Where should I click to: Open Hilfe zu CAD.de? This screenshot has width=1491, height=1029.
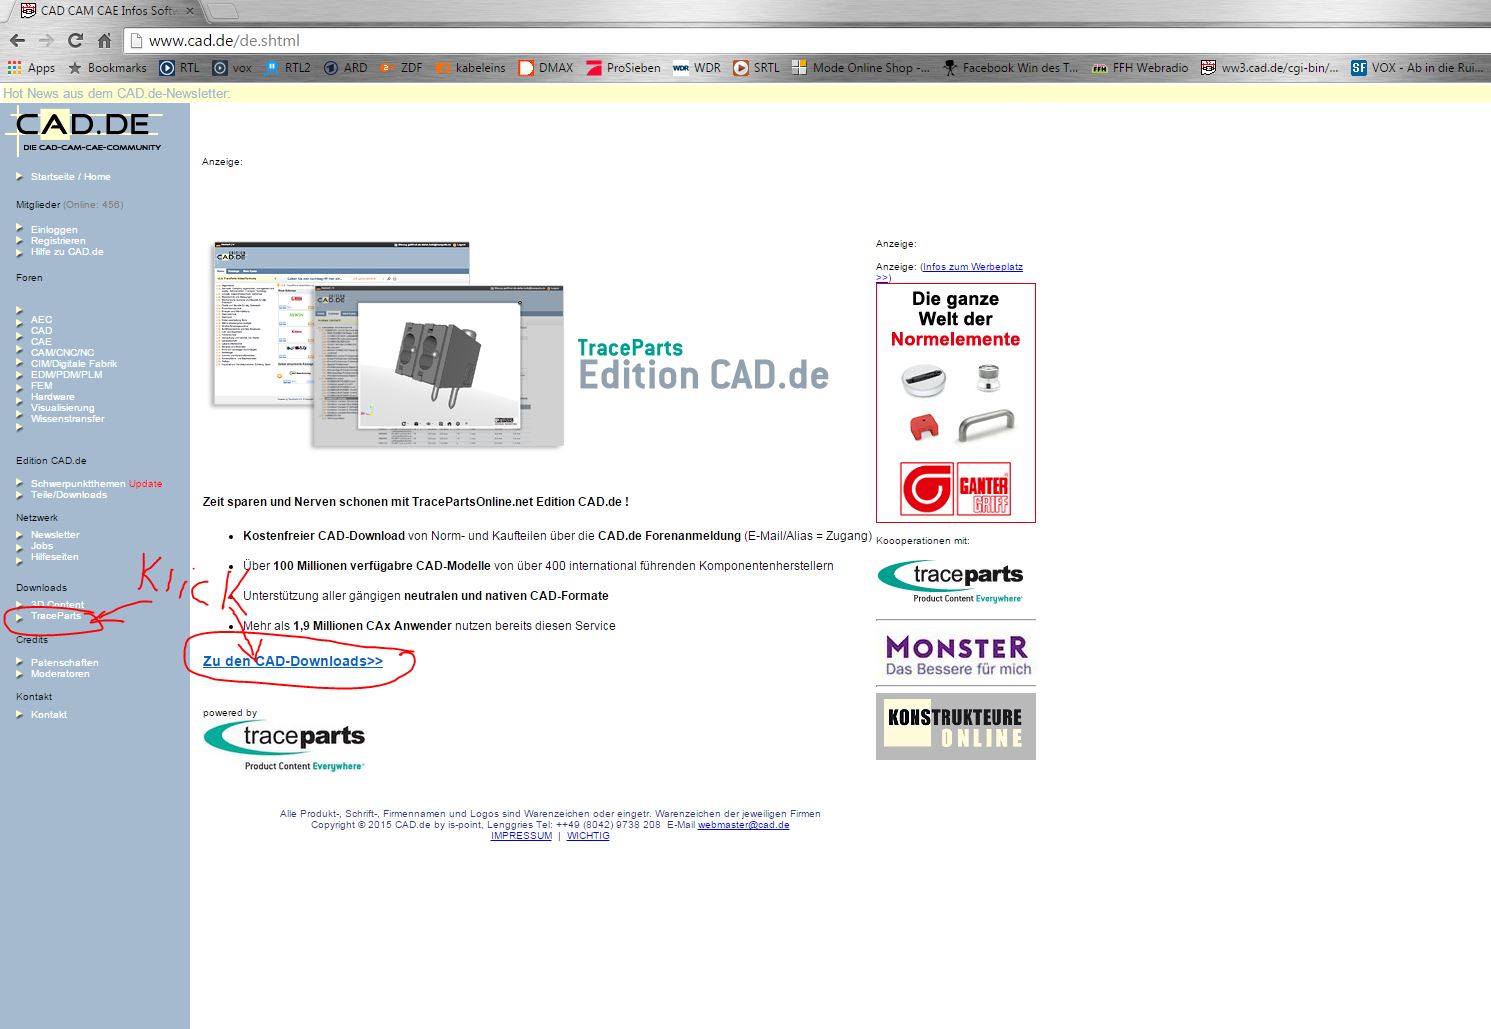[x=67, y=252]
